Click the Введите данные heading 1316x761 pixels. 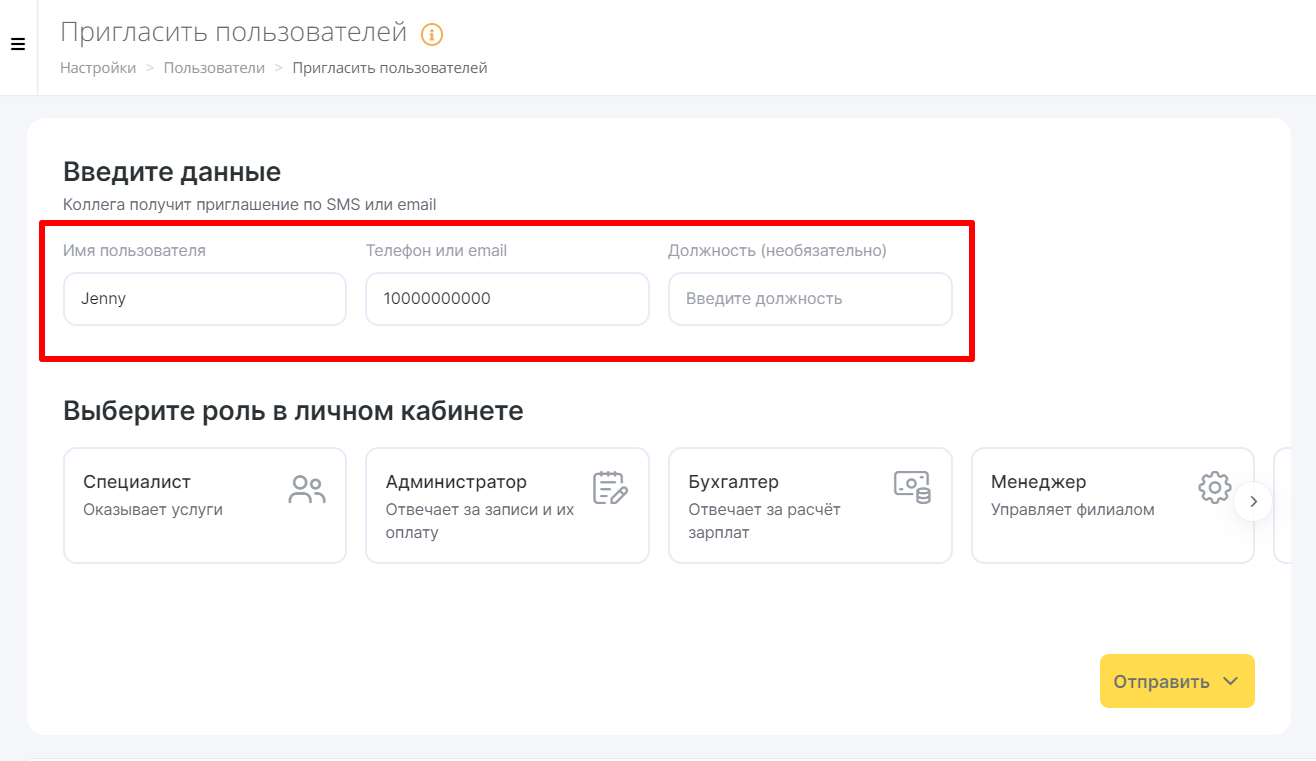point(172,171)
